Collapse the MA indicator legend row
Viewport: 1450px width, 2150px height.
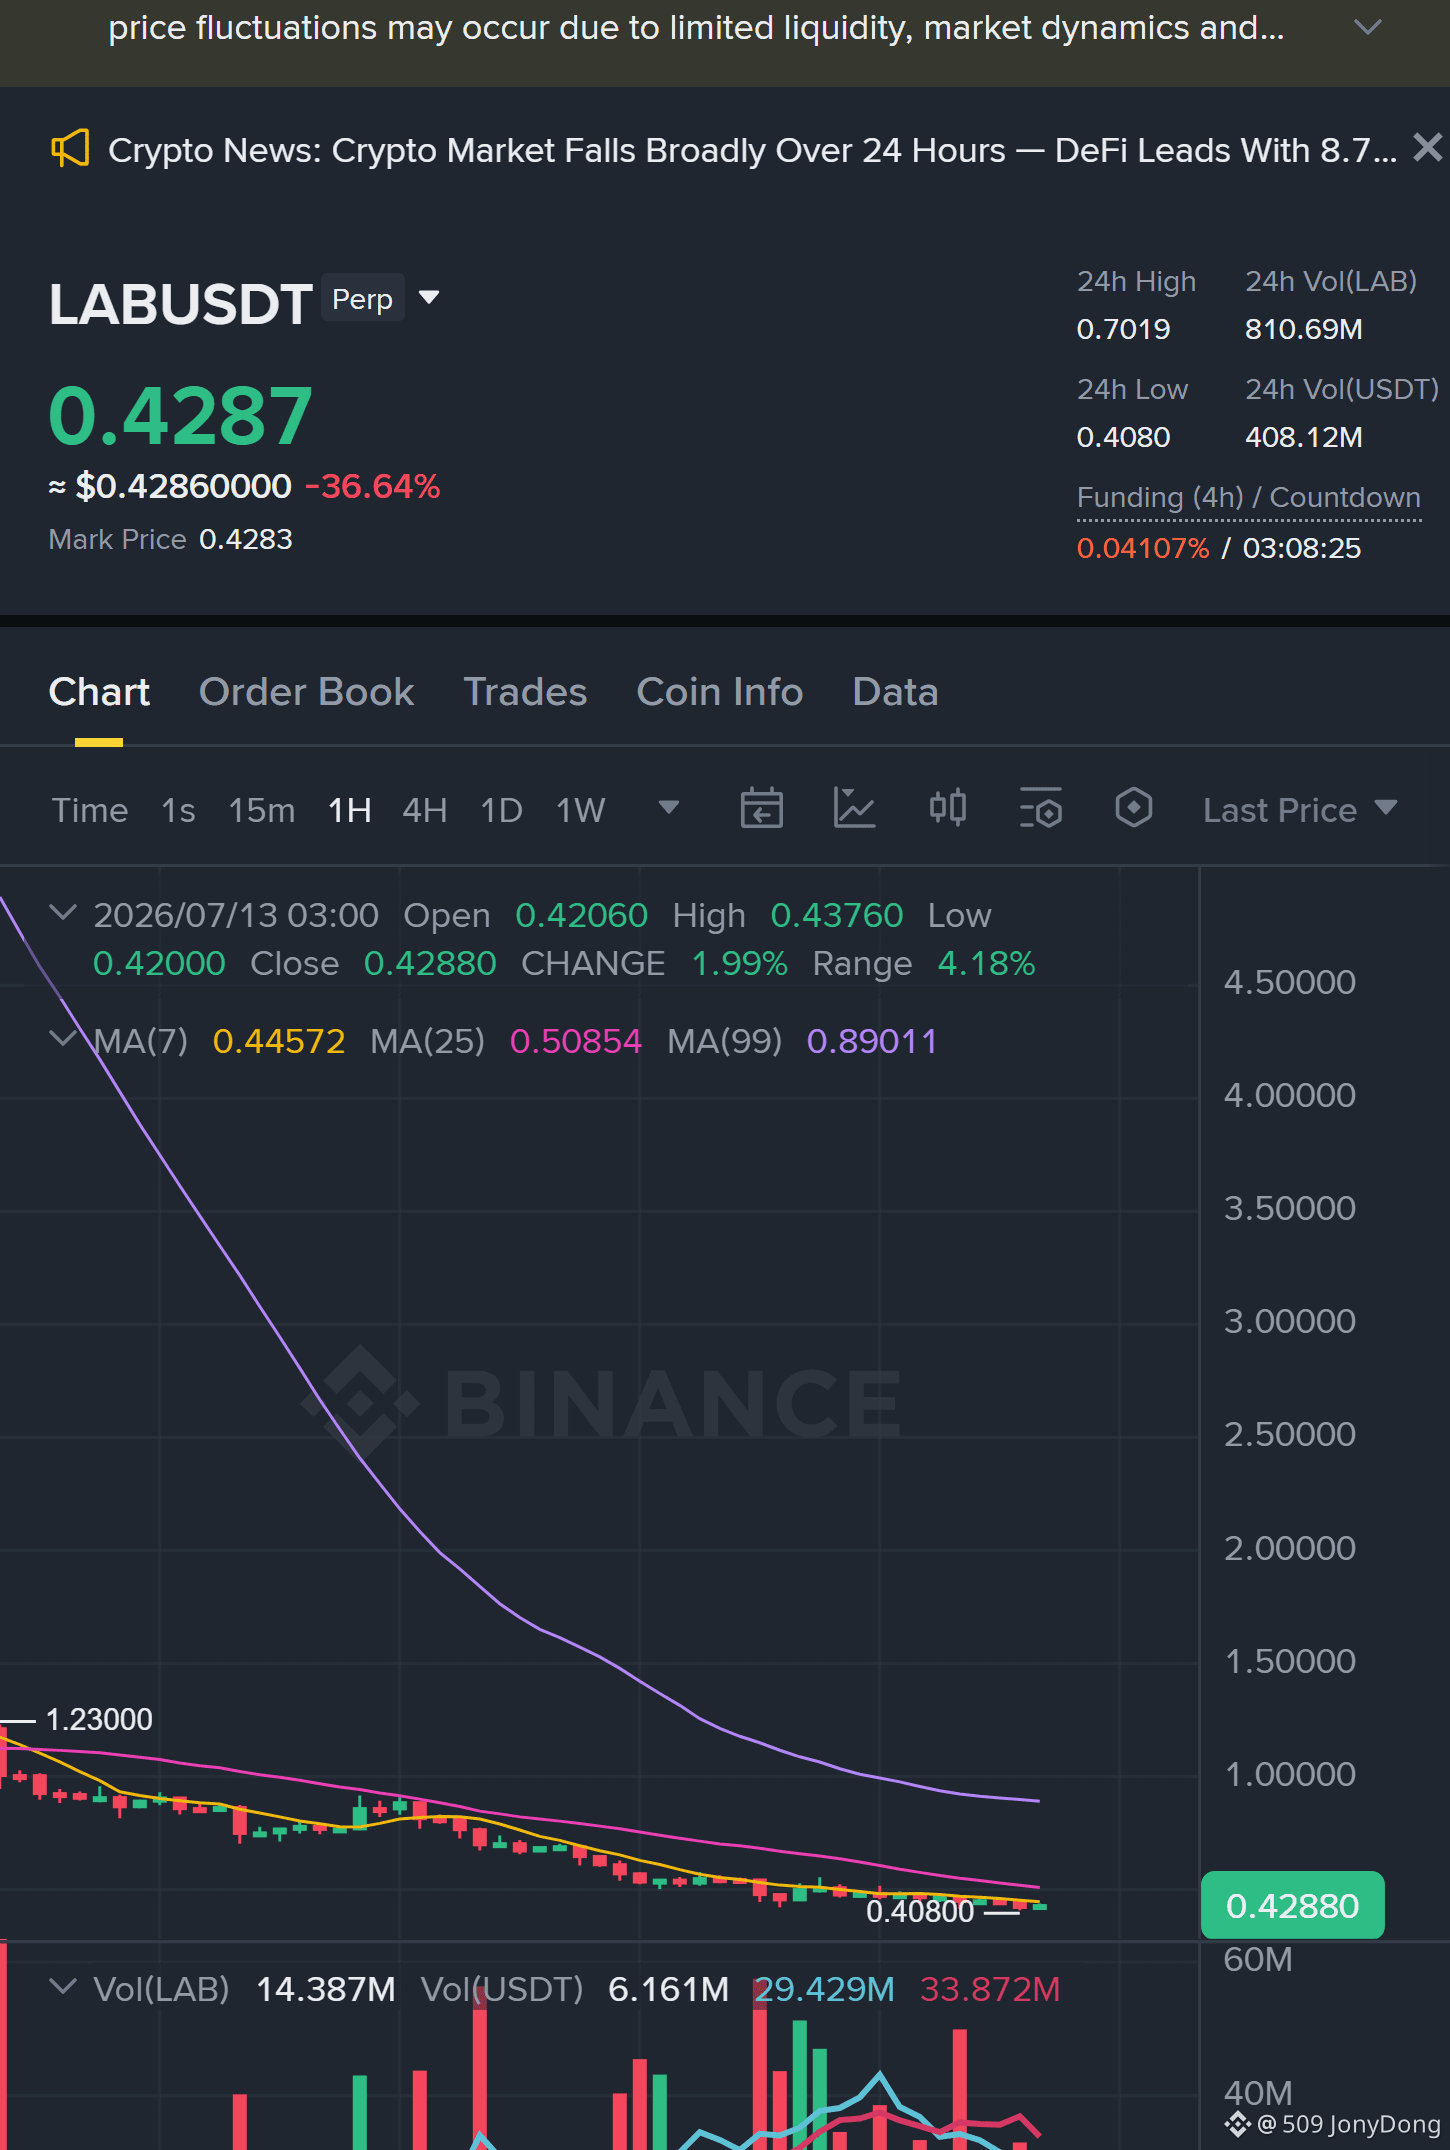pyautogui.click(x=63, y=1038)
